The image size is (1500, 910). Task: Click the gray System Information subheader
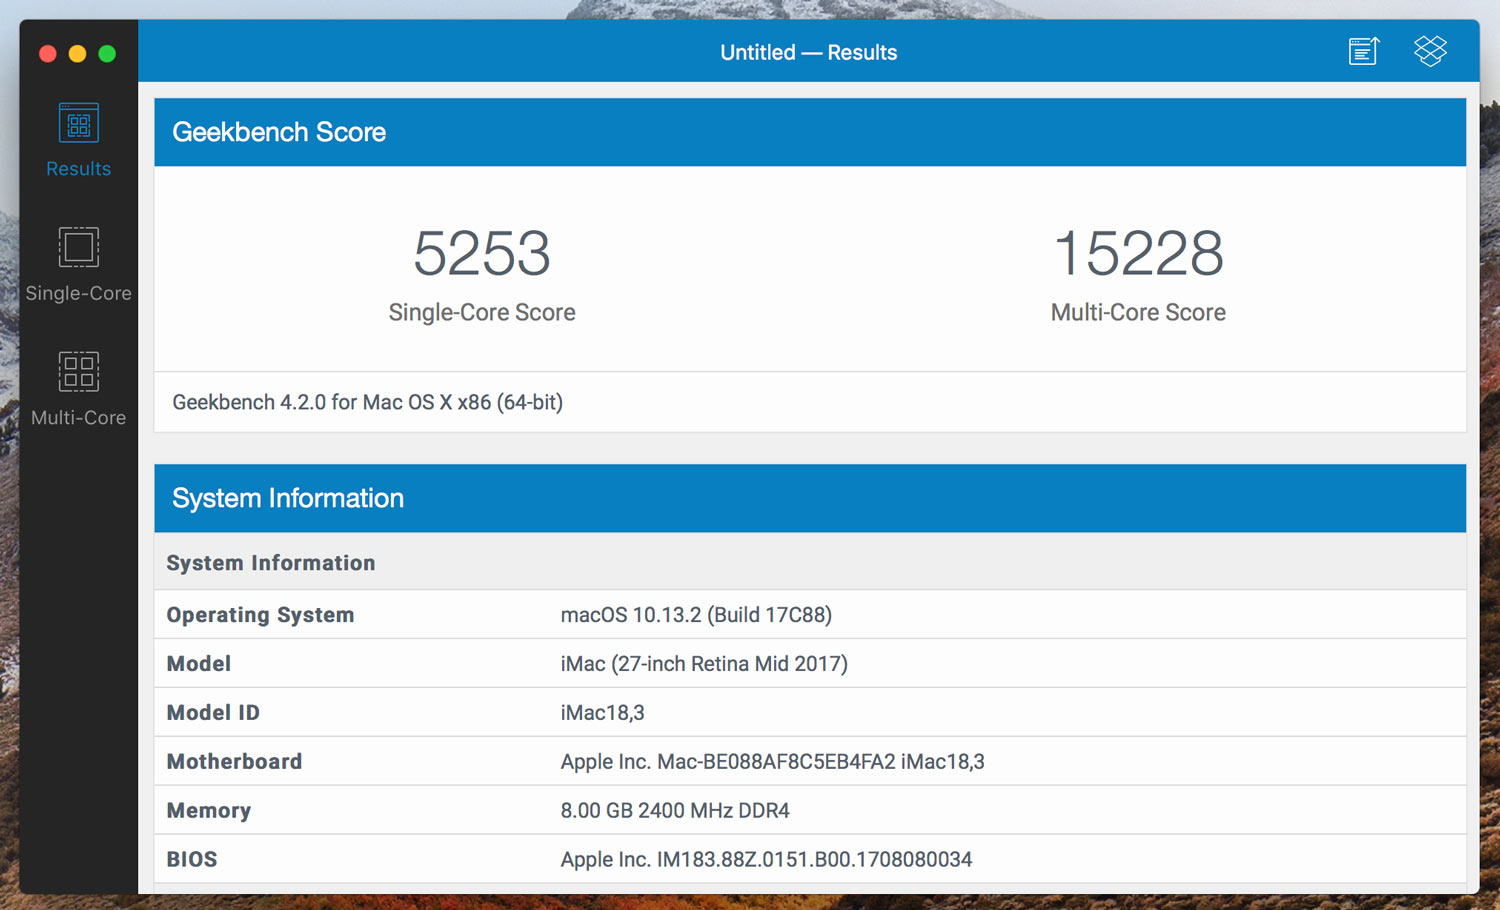(810, 562)
